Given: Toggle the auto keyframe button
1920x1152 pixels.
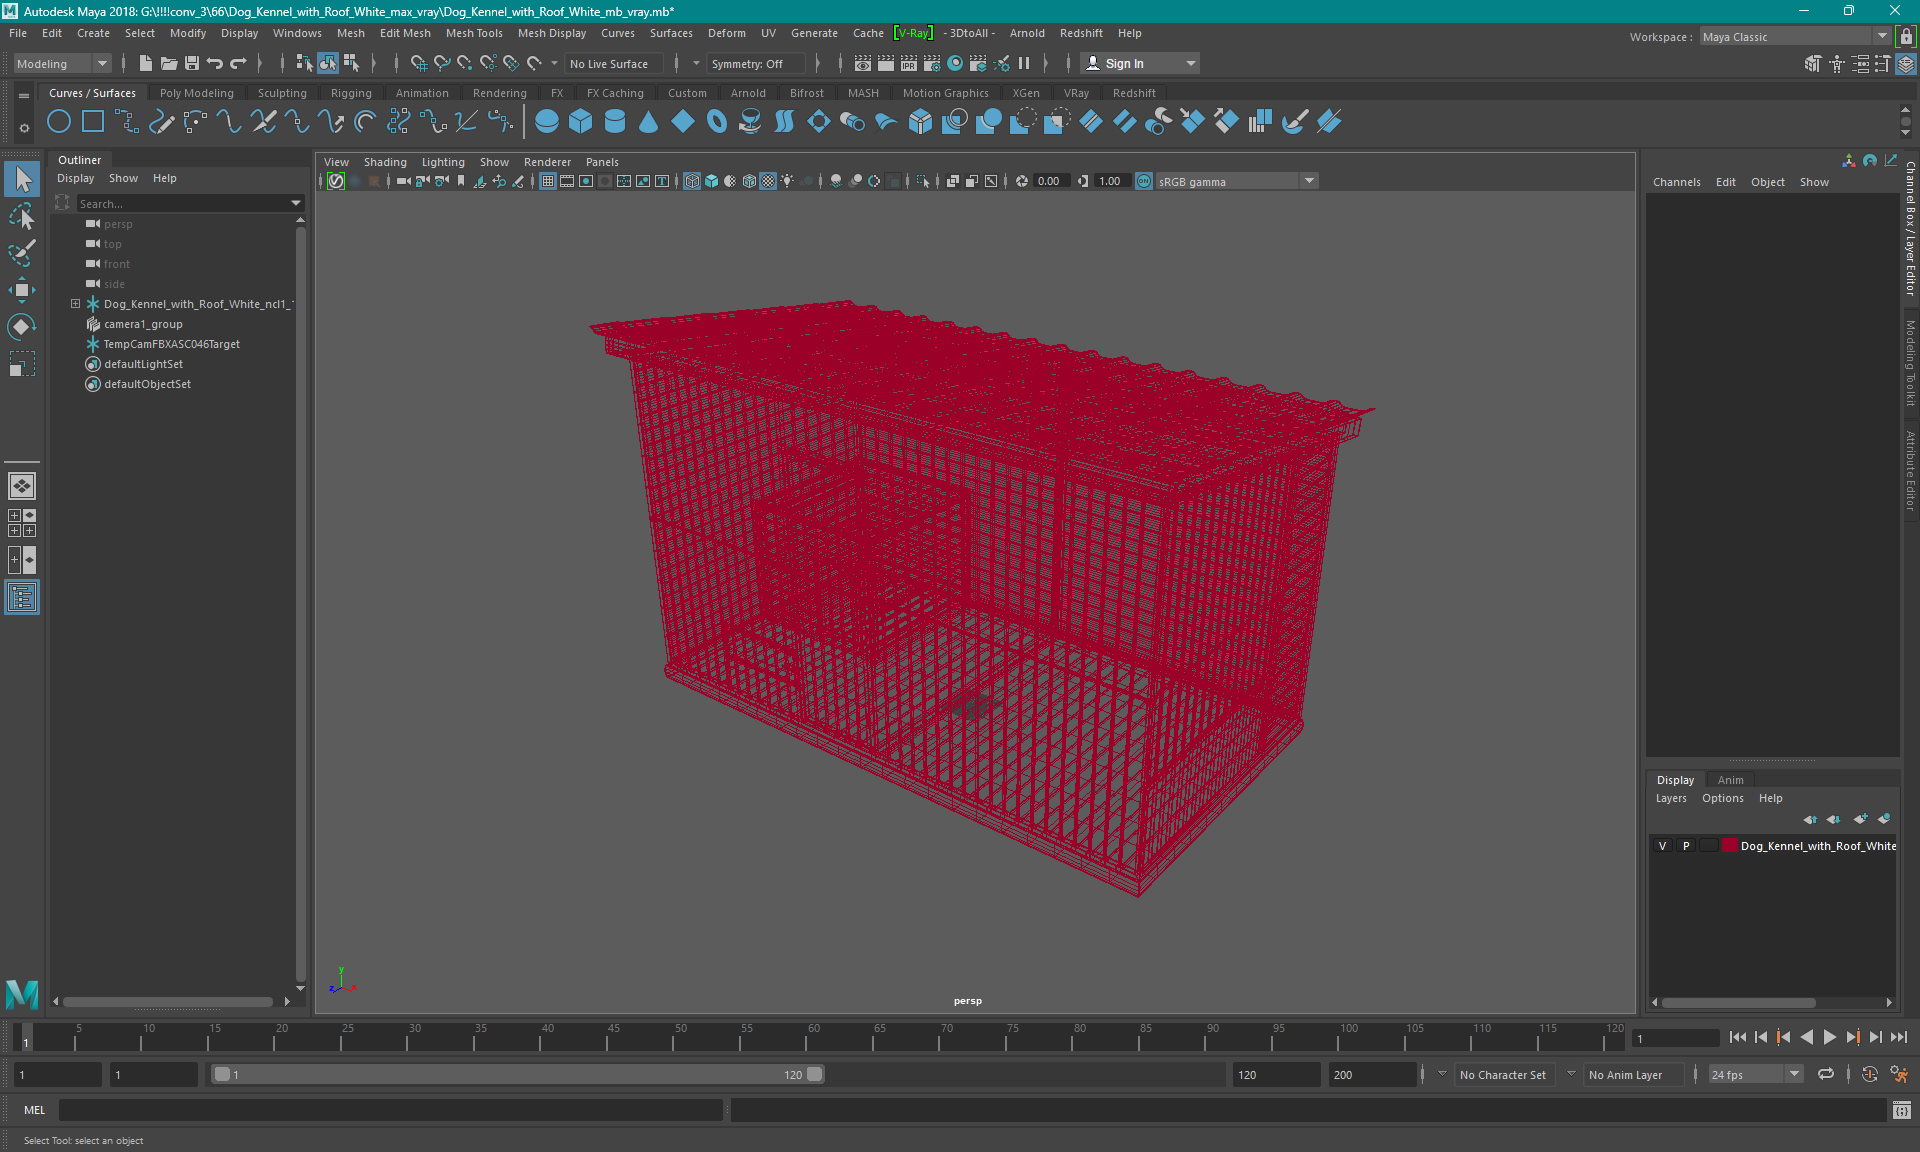Looking at the screenshot, I should [x=1869, y=1074].
